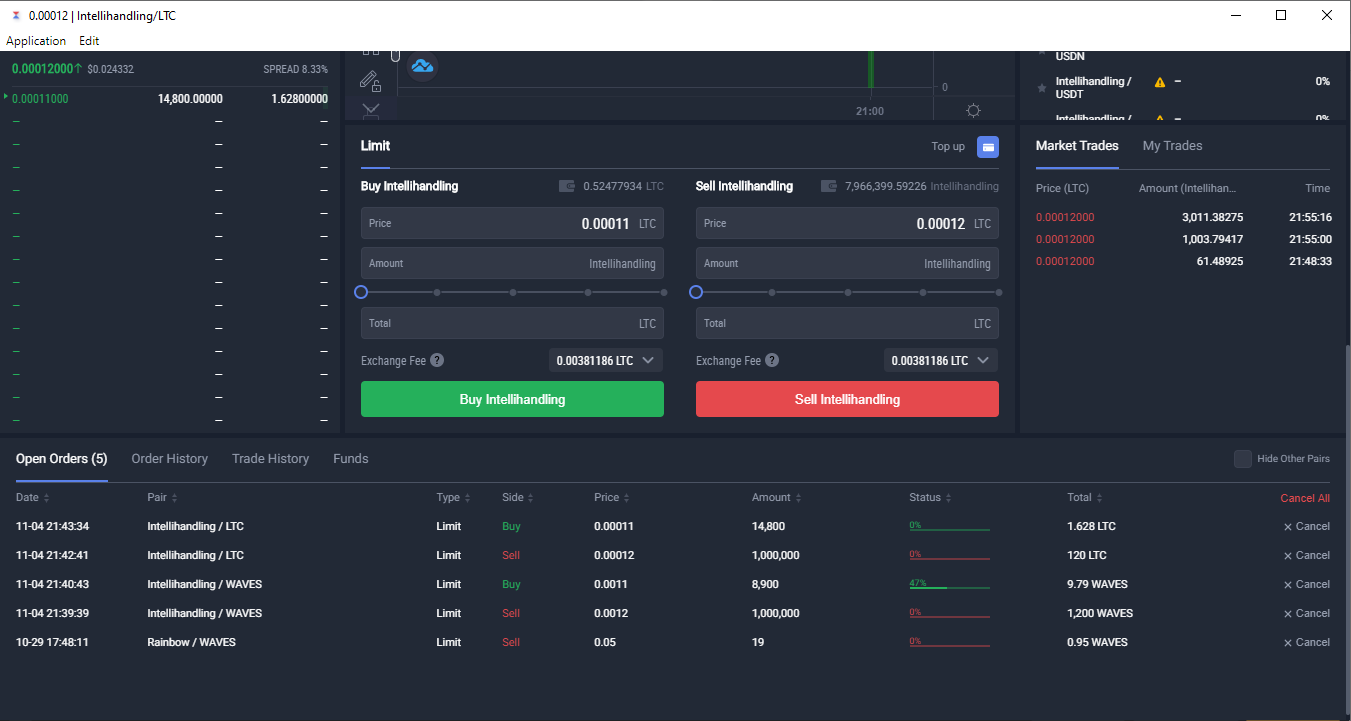This screenshot has width=1351, height=721.
Task: Enable Hide Other Pairs checkbox
Action: (x=1243, y=459)
